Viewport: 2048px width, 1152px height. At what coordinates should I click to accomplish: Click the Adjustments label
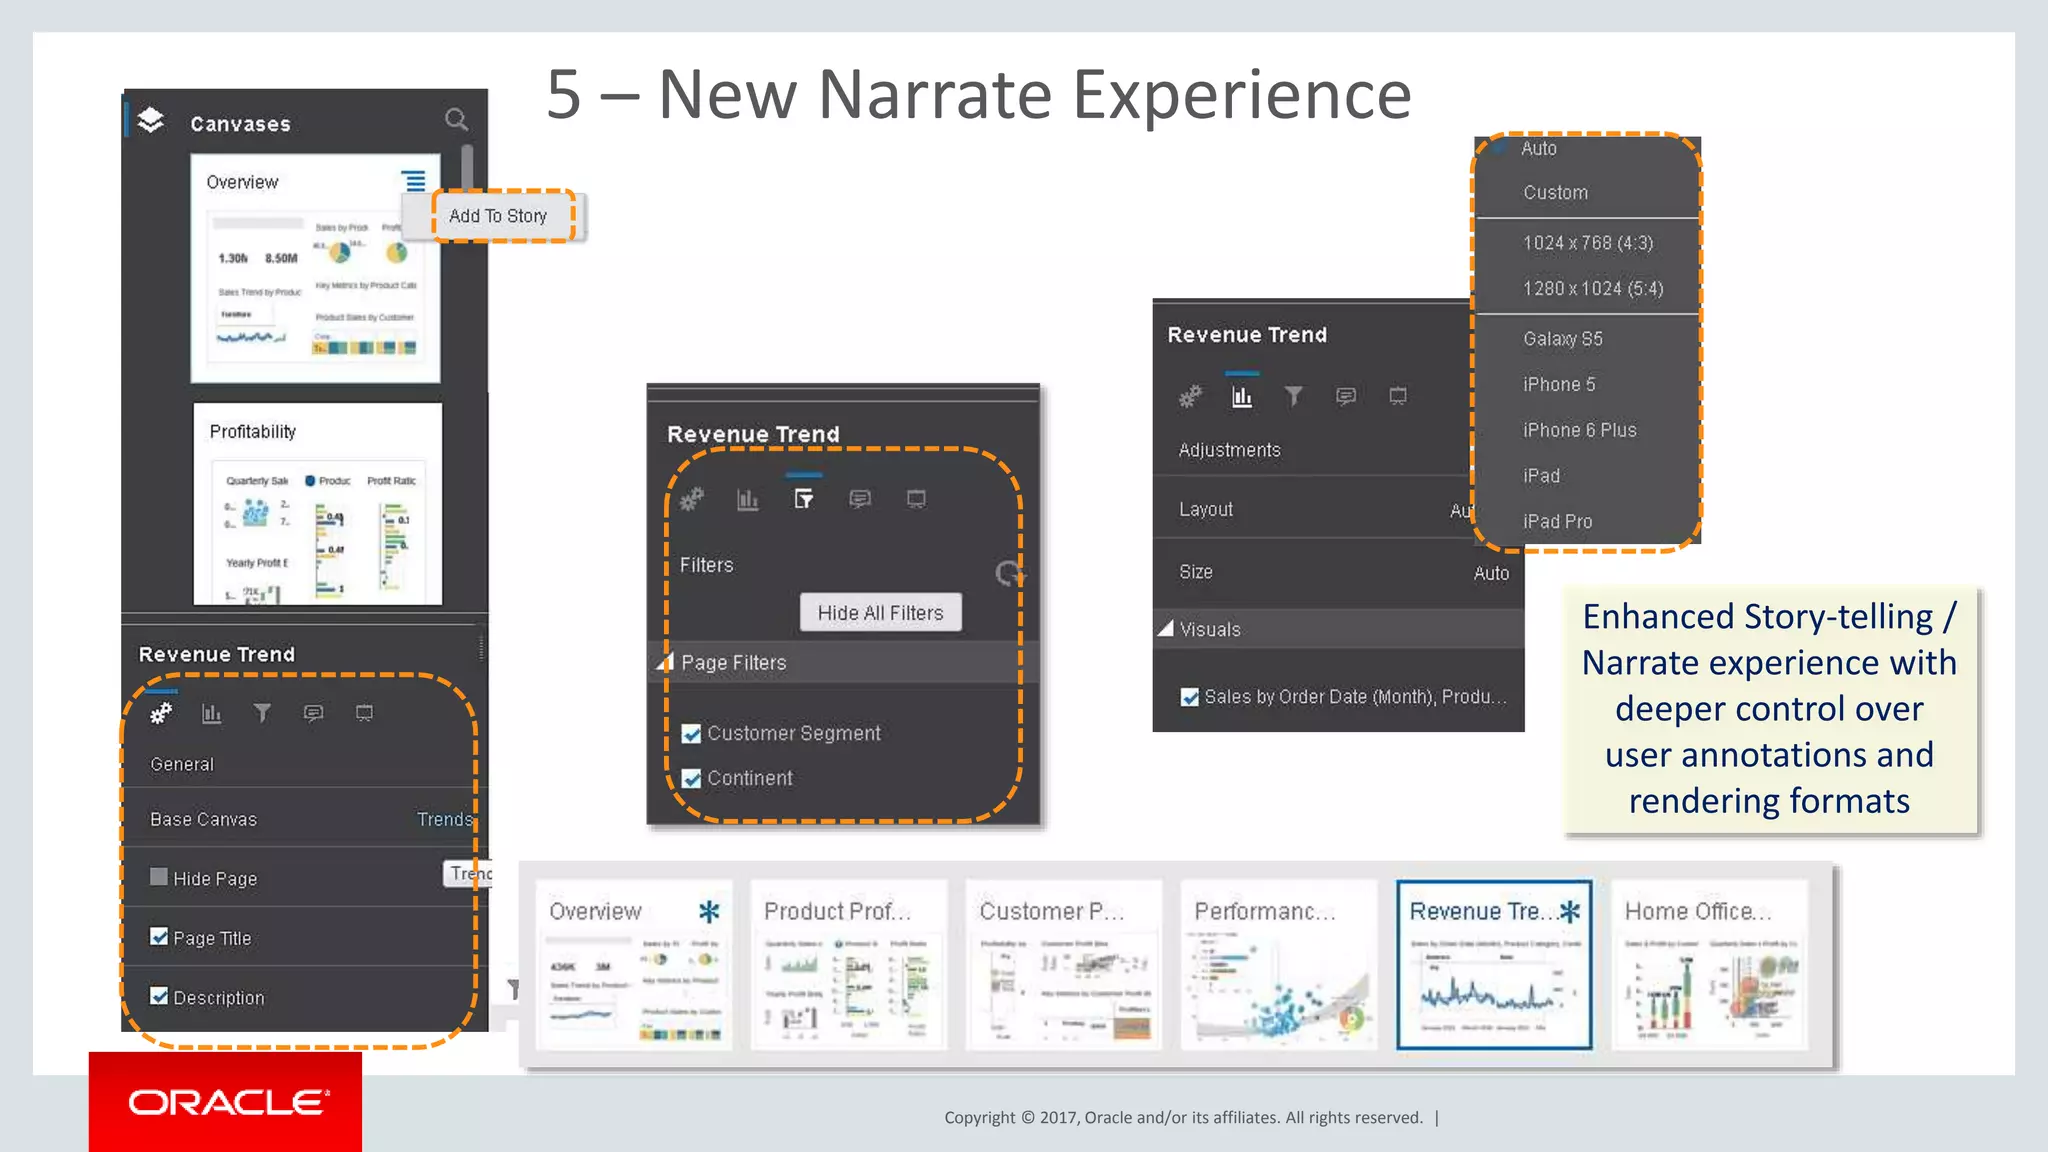(1229, 450)
